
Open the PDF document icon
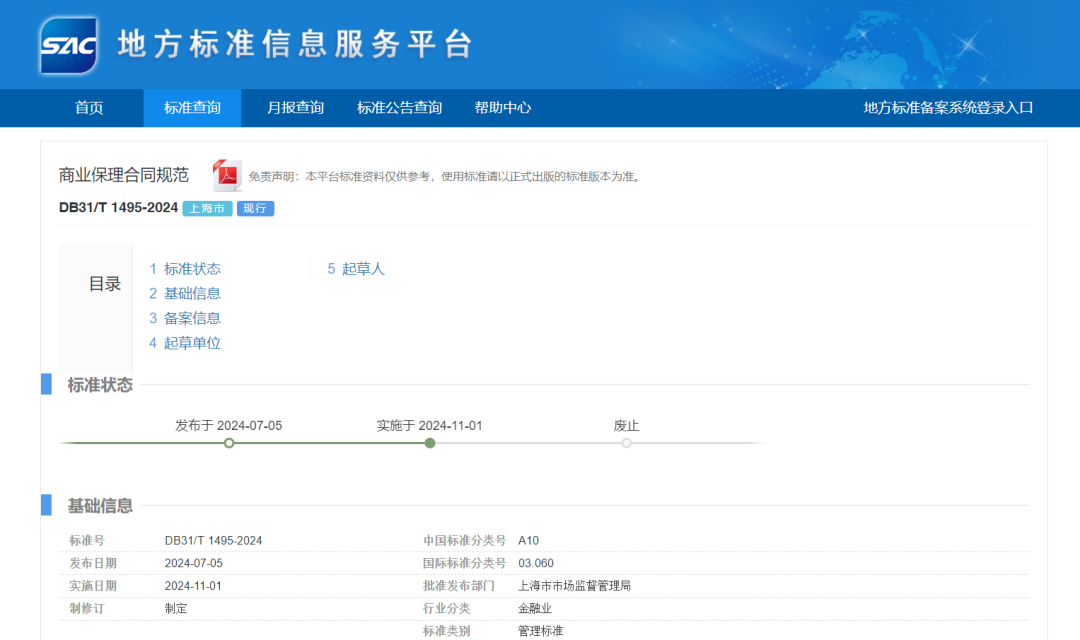pyautogui.click(x=227, y=174)
